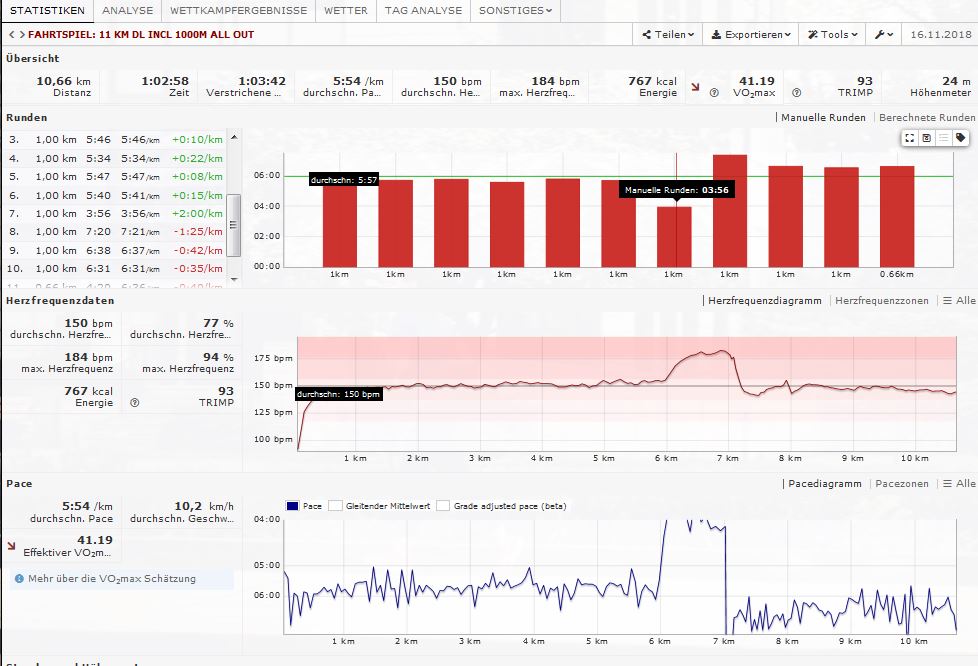Go to previous activity with left arrow

(x=9, y=35)
